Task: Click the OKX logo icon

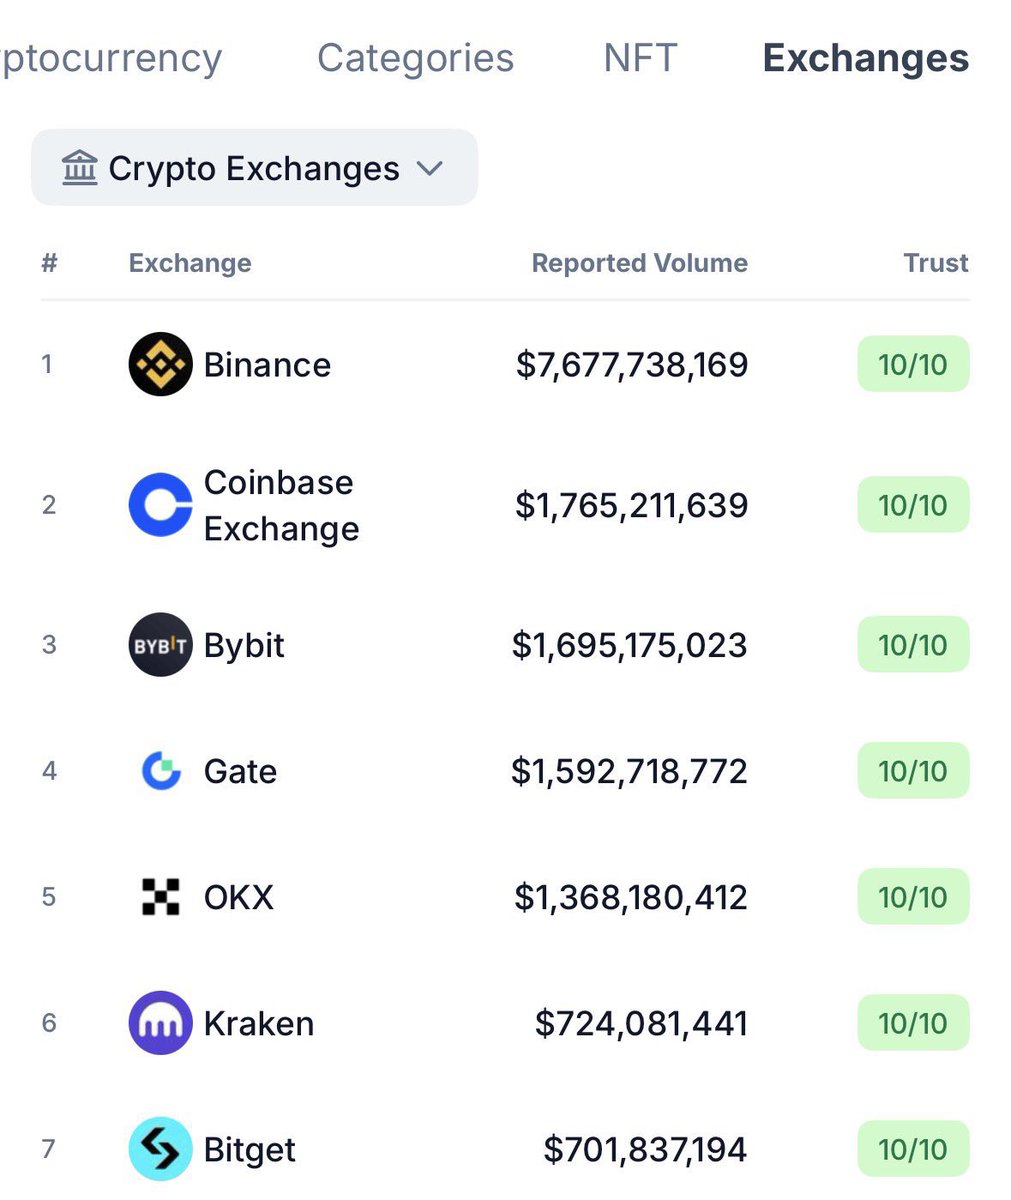Action: point(160,897)
